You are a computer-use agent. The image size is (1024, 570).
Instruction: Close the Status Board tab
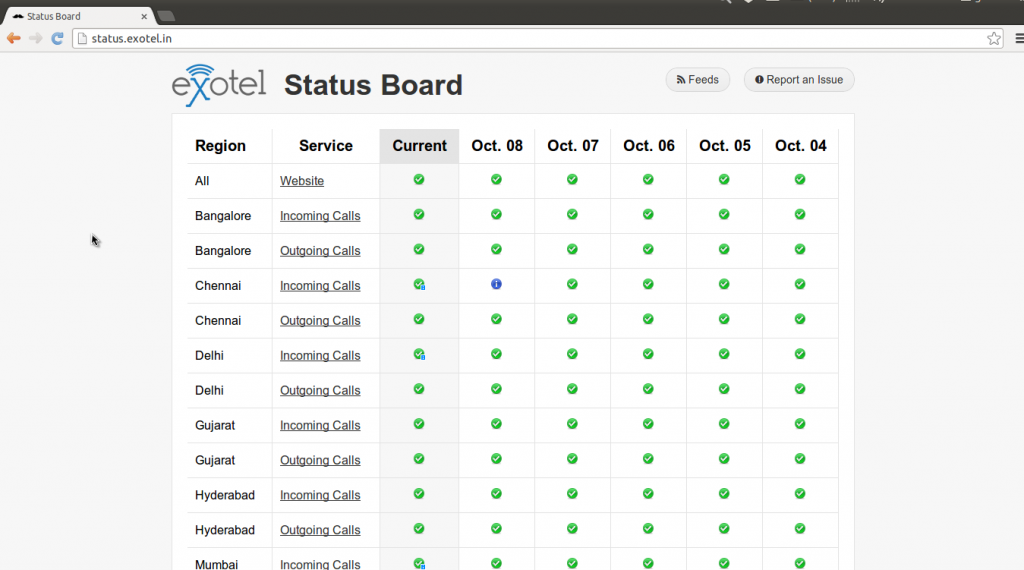[144, 16]
